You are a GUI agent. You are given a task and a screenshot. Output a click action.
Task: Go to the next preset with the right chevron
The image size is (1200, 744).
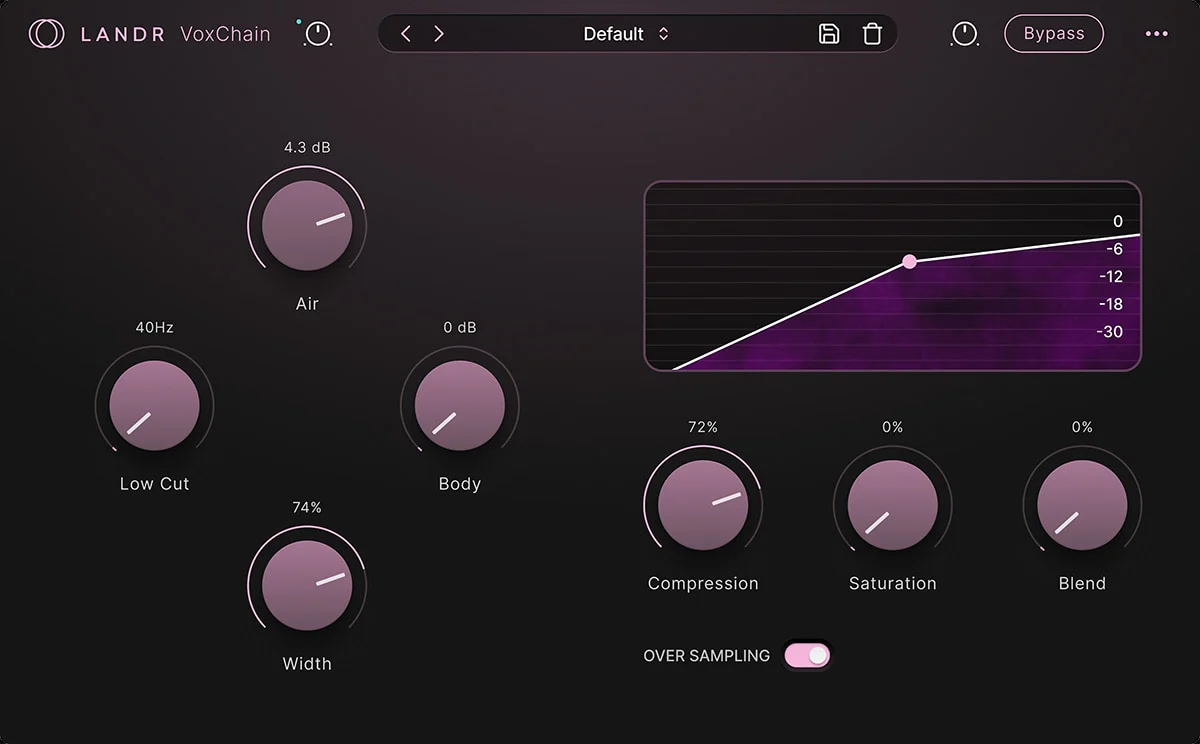click(x=438, y=33)
